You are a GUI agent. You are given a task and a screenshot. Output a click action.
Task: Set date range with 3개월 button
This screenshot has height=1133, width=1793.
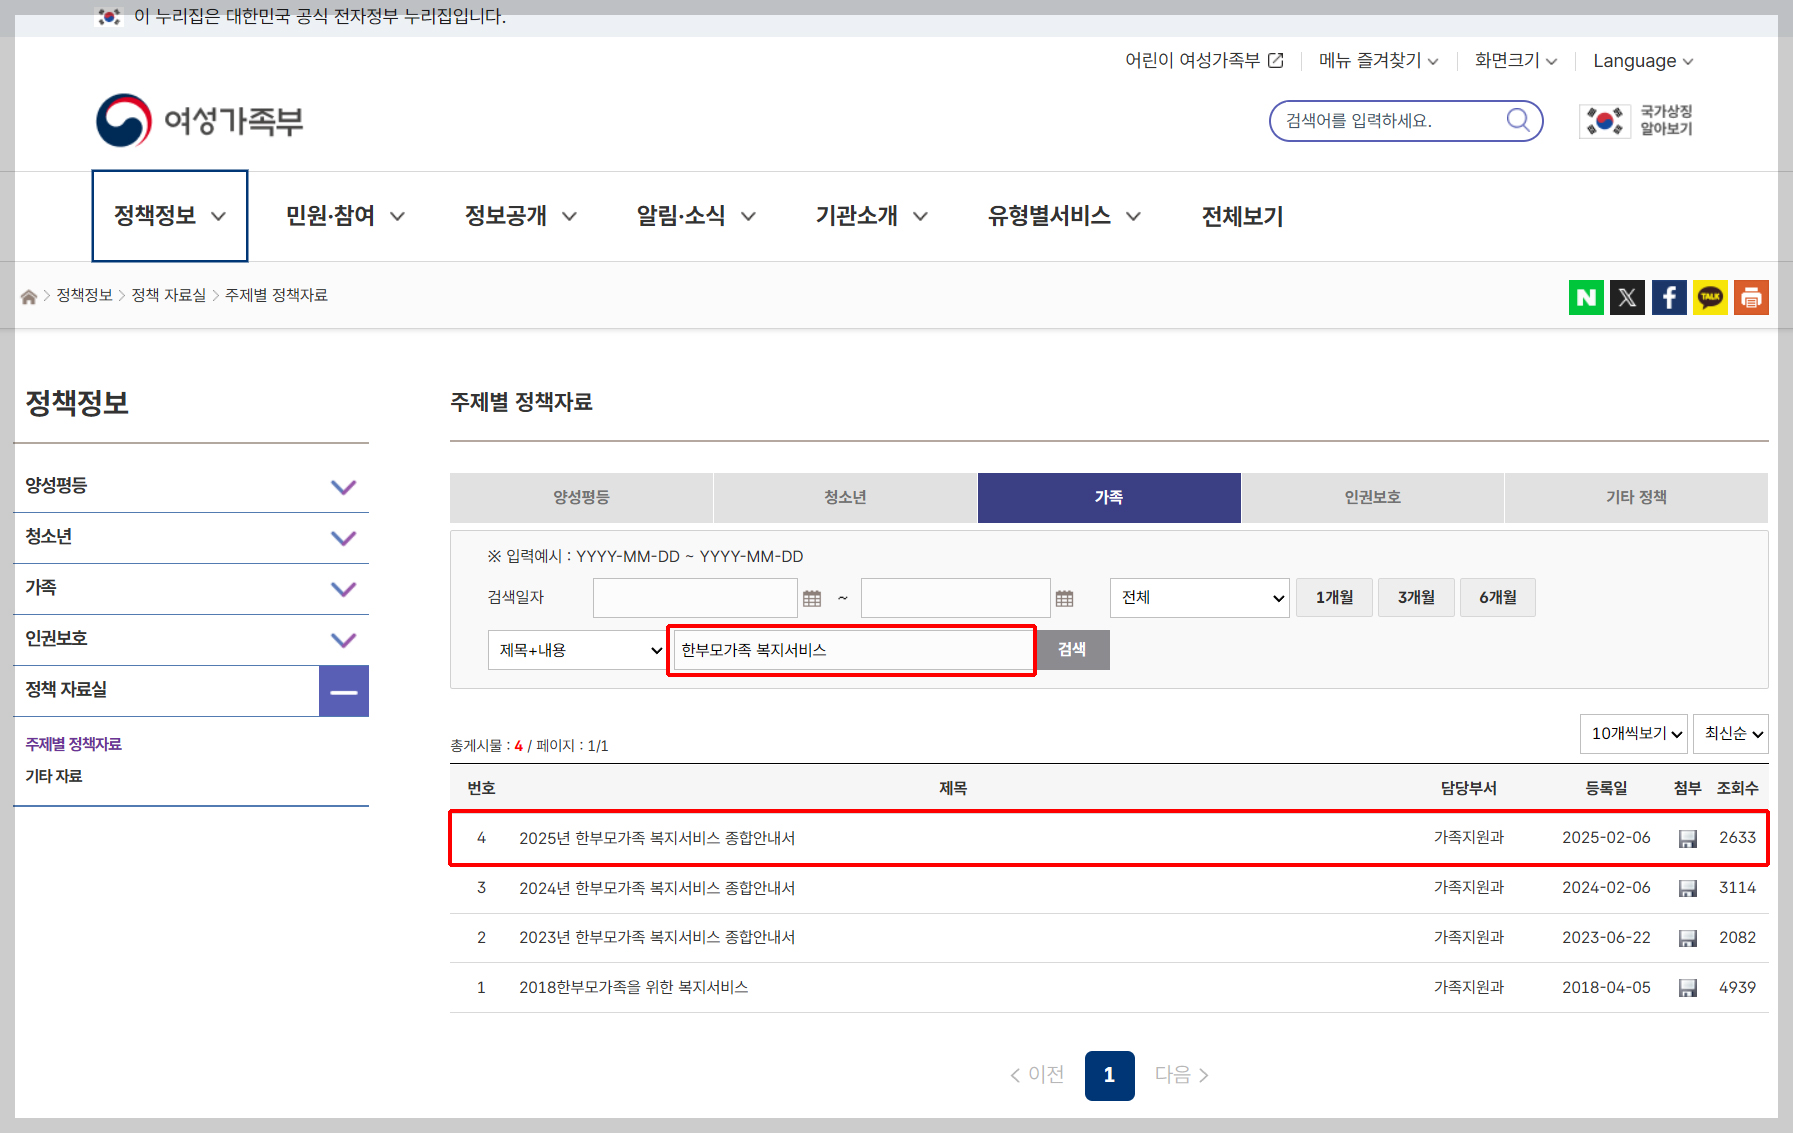click(1415, 597)
